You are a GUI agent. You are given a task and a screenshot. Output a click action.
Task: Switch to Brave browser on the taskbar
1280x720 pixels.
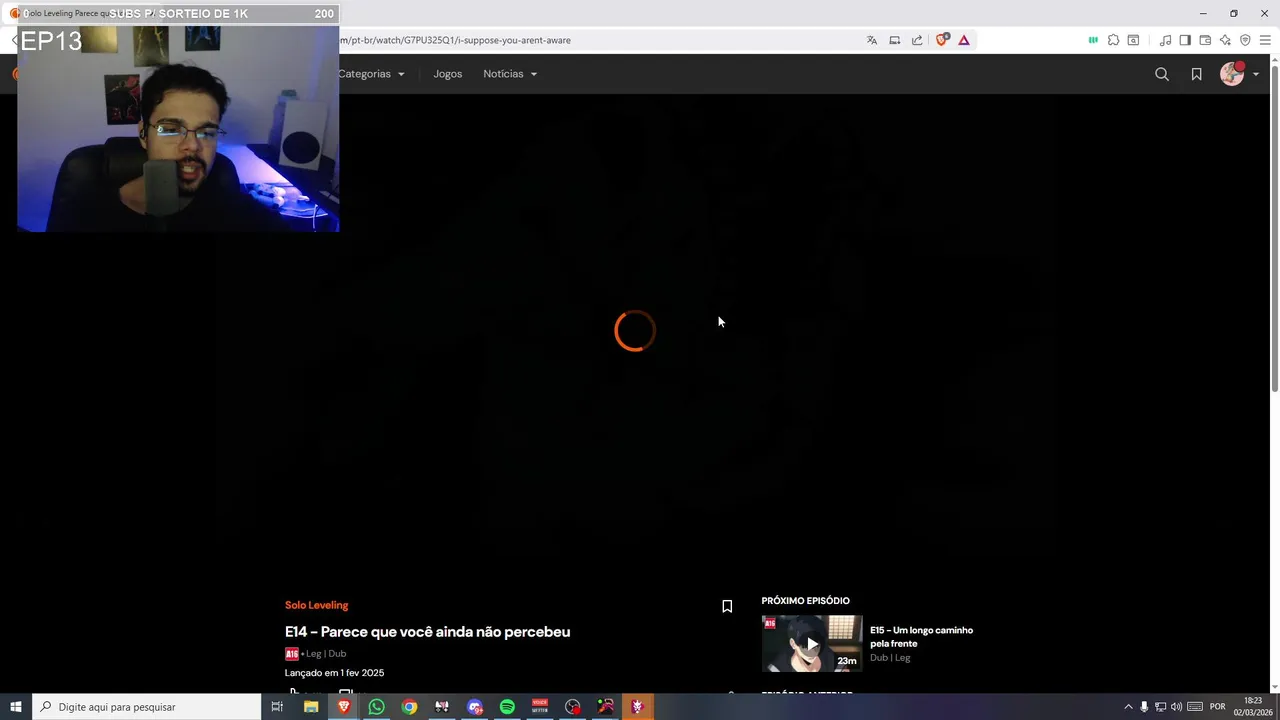point(343,707)
